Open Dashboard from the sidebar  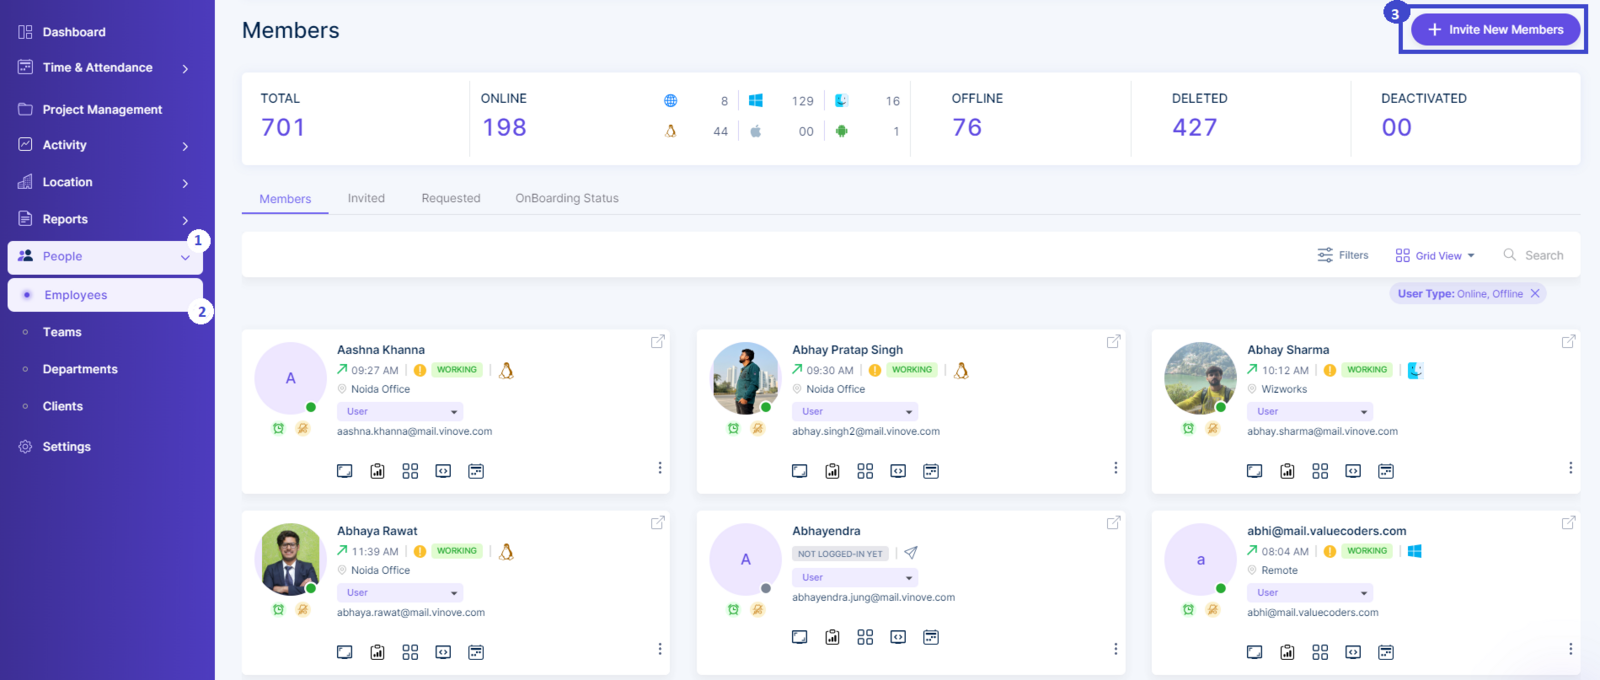coord(73,32)
